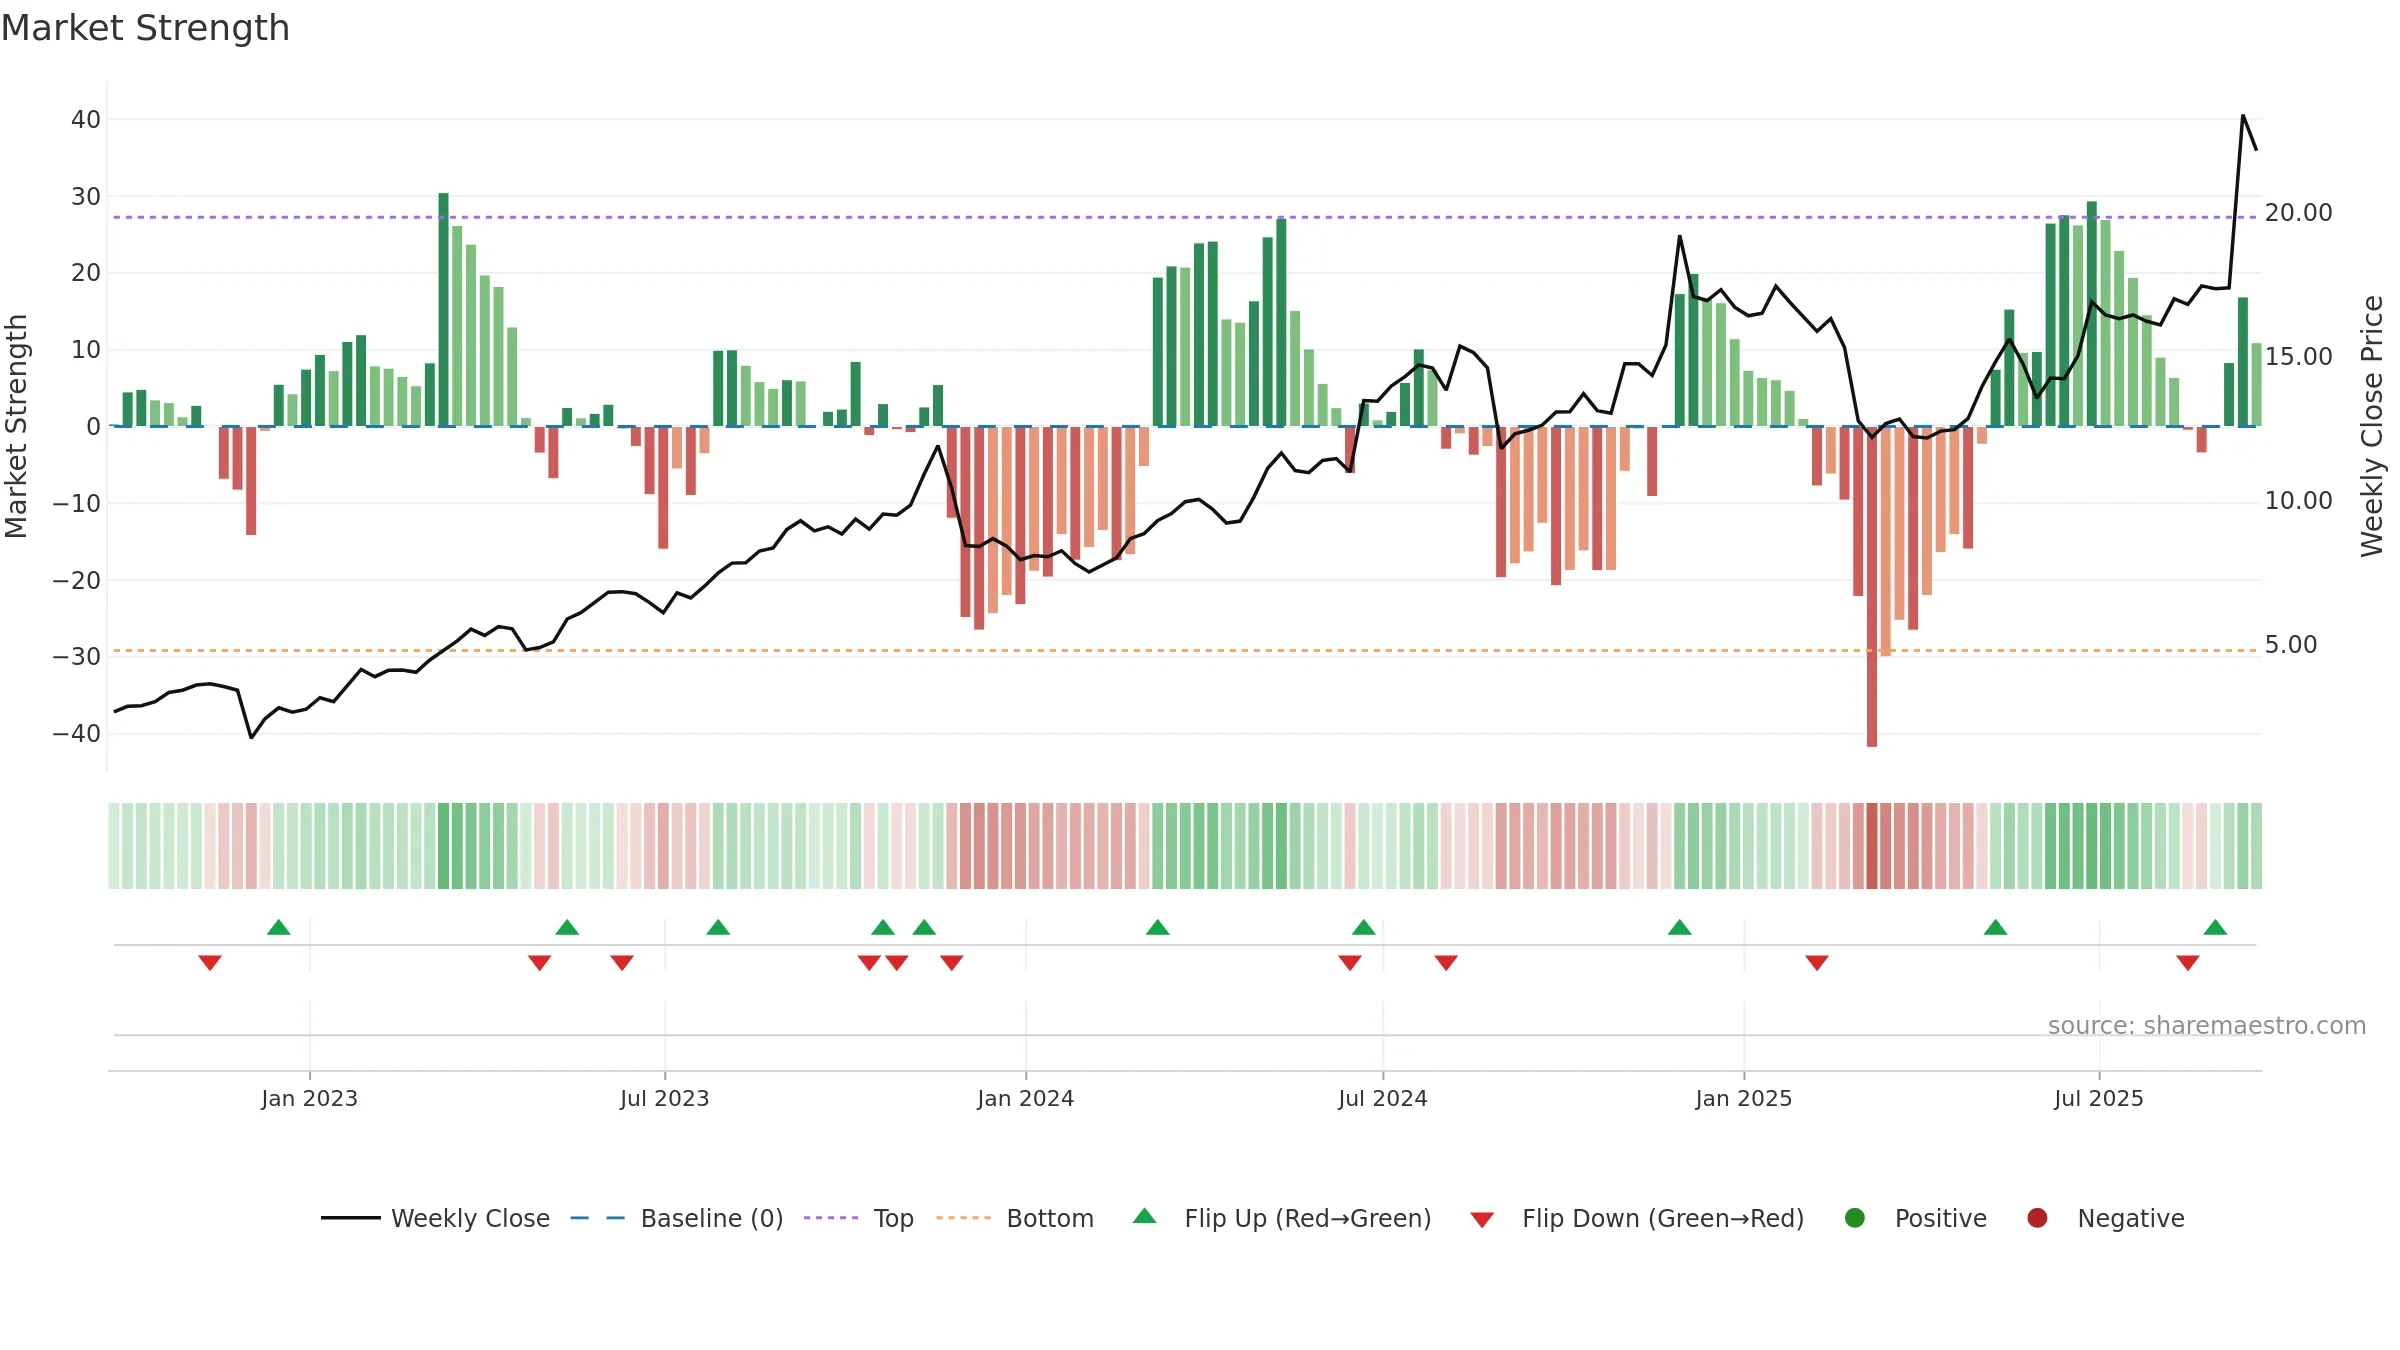
Task: Click the 20.00 price tick on right axis
Action: [2299, 212]
